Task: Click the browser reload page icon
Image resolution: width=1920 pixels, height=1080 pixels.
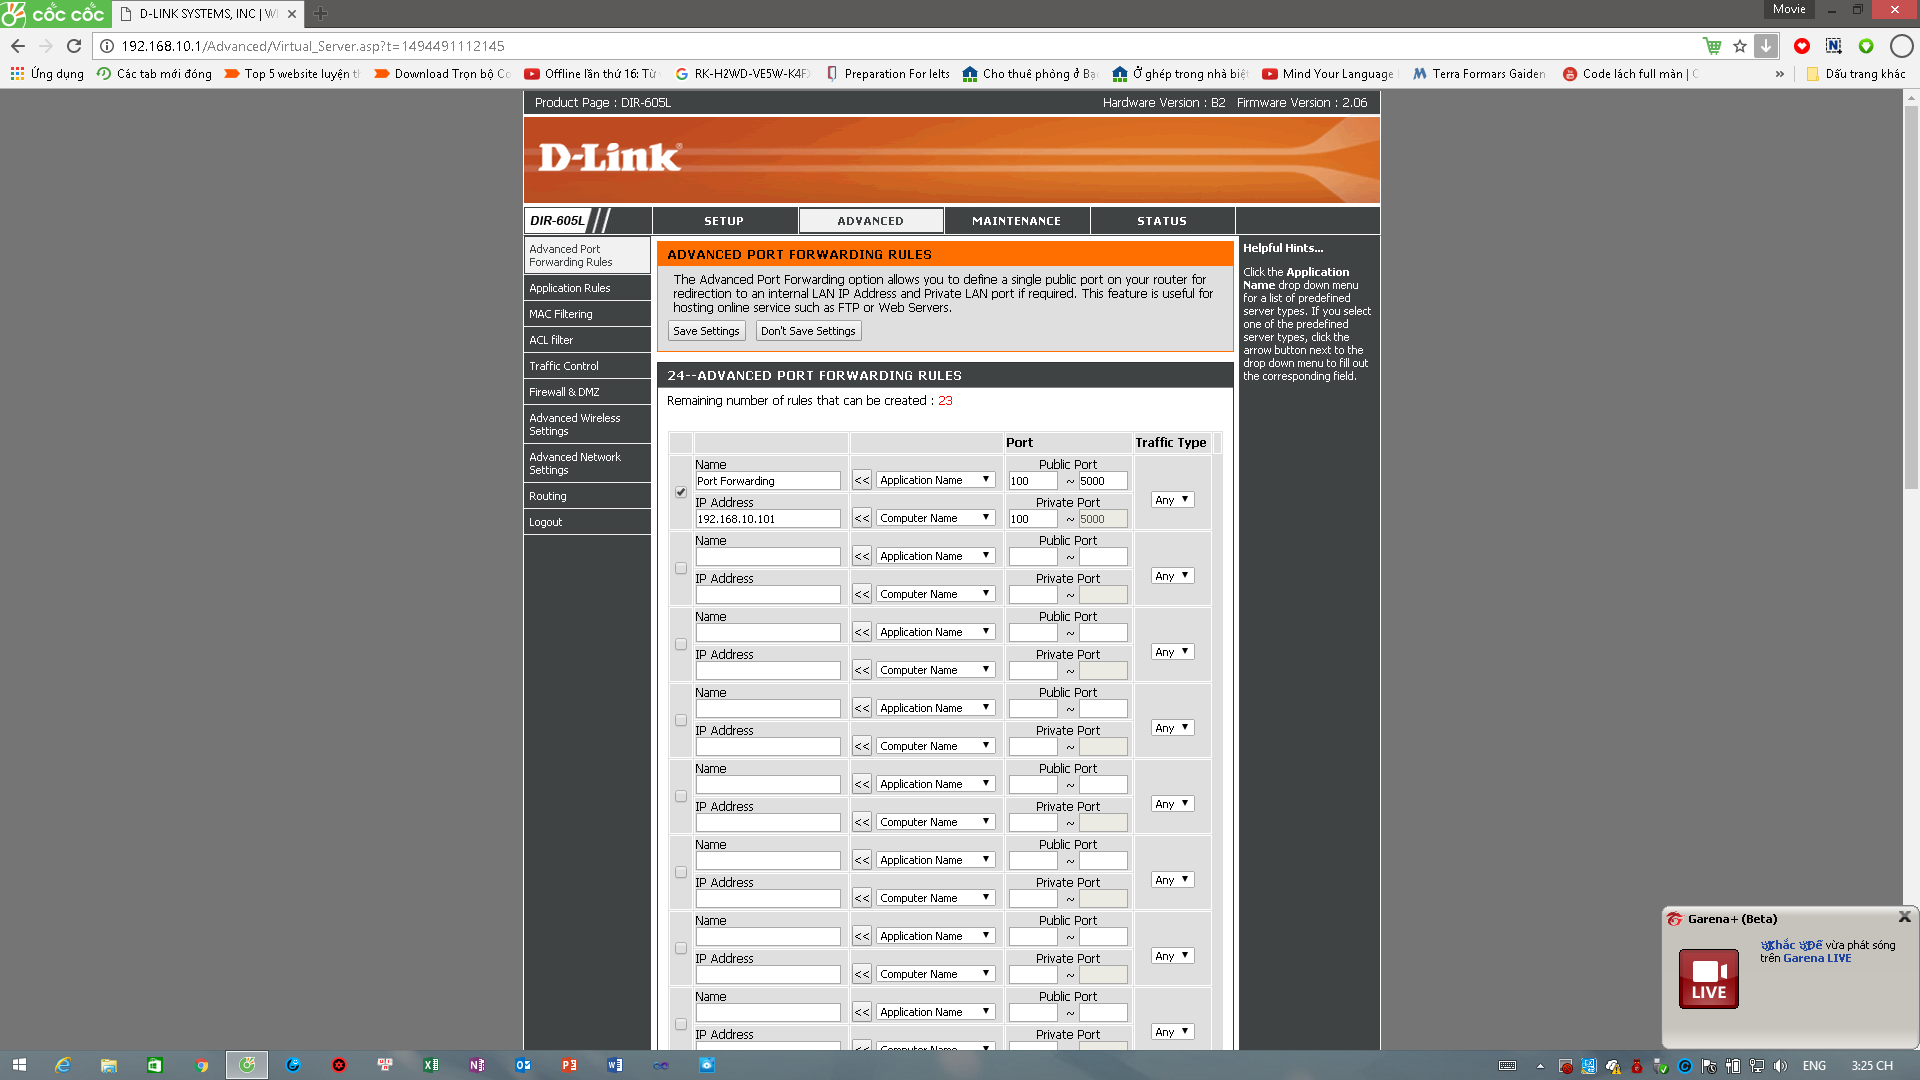Action: [x=74, y=46]
